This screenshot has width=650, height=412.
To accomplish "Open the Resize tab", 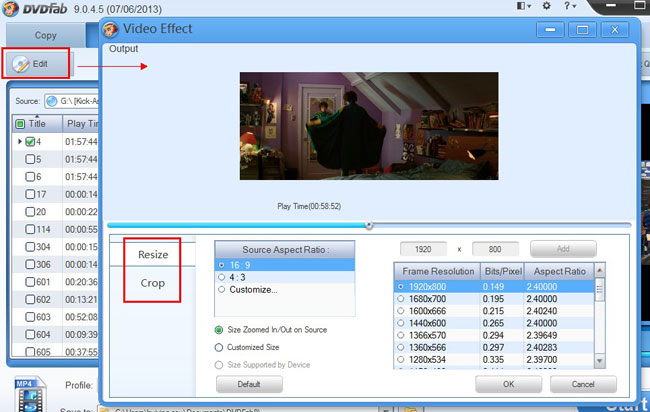I will 153,254.
